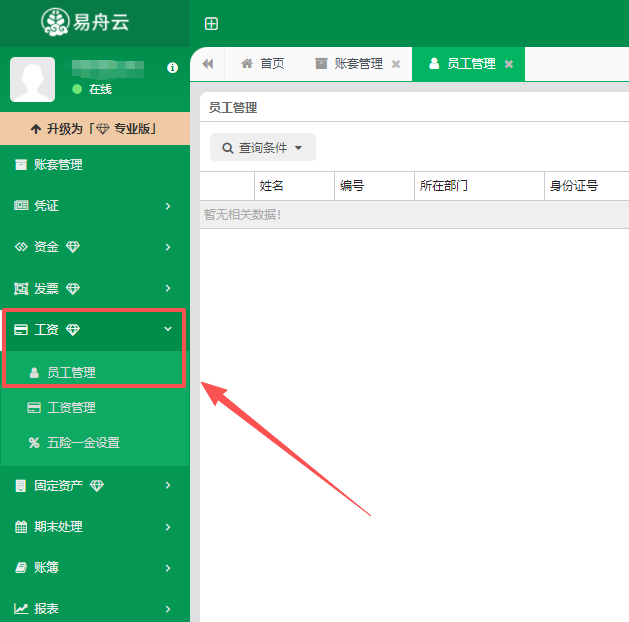629x622 pixels.
Task: Click upgrade to 专业版 banner
Action: [95, 129]
